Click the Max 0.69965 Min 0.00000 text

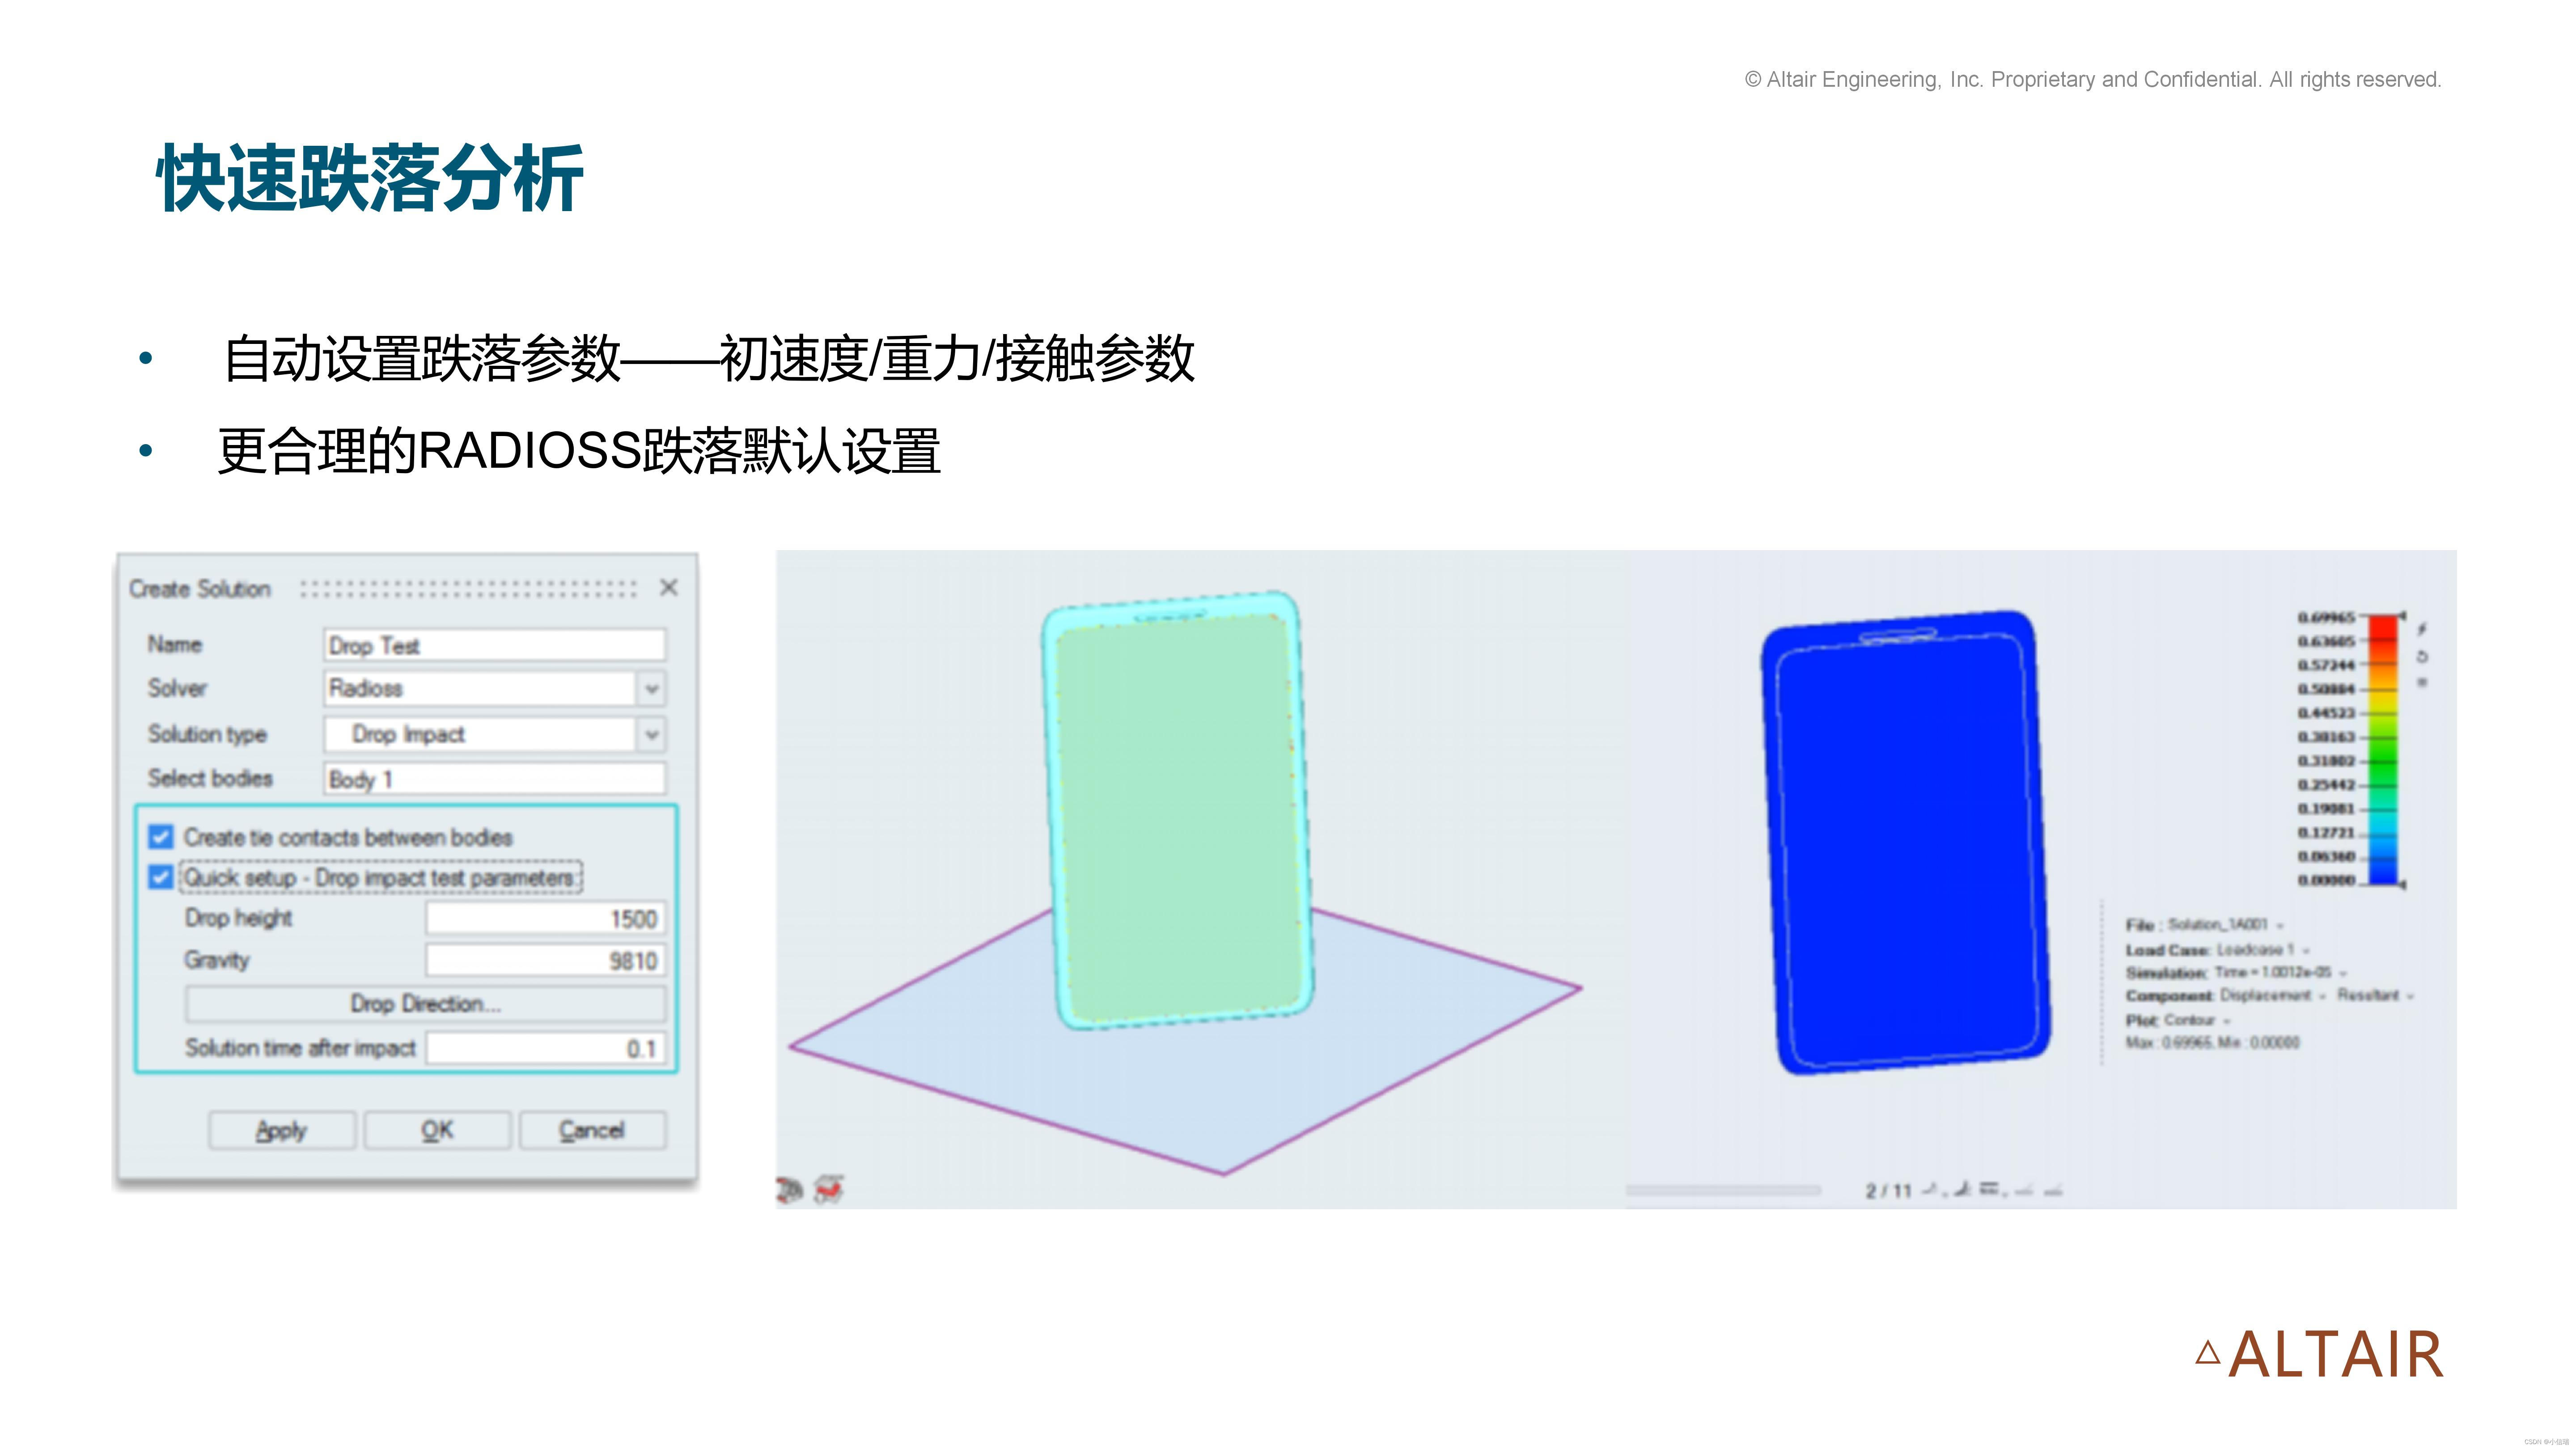point(2212,1043)
